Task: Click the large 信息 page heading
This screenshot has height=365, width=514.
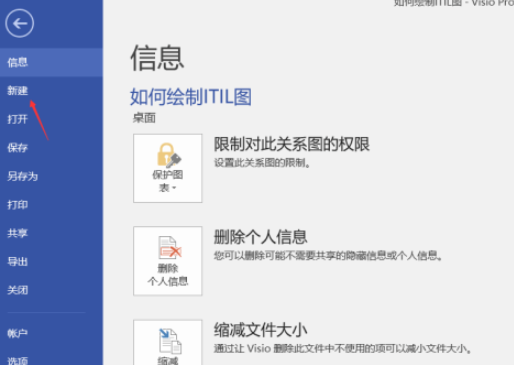Action: (x=157, y=58)
